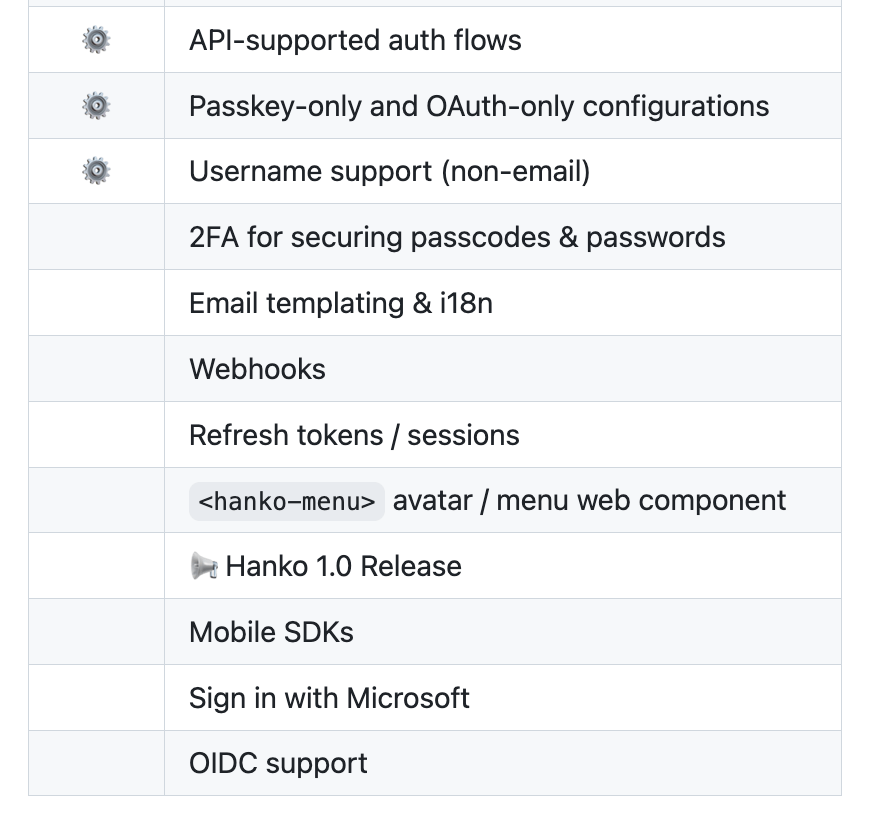The width and height of the screenshot is (890, 824).
Task: Click the gear icon beside Username support
Action: point(96,172)
